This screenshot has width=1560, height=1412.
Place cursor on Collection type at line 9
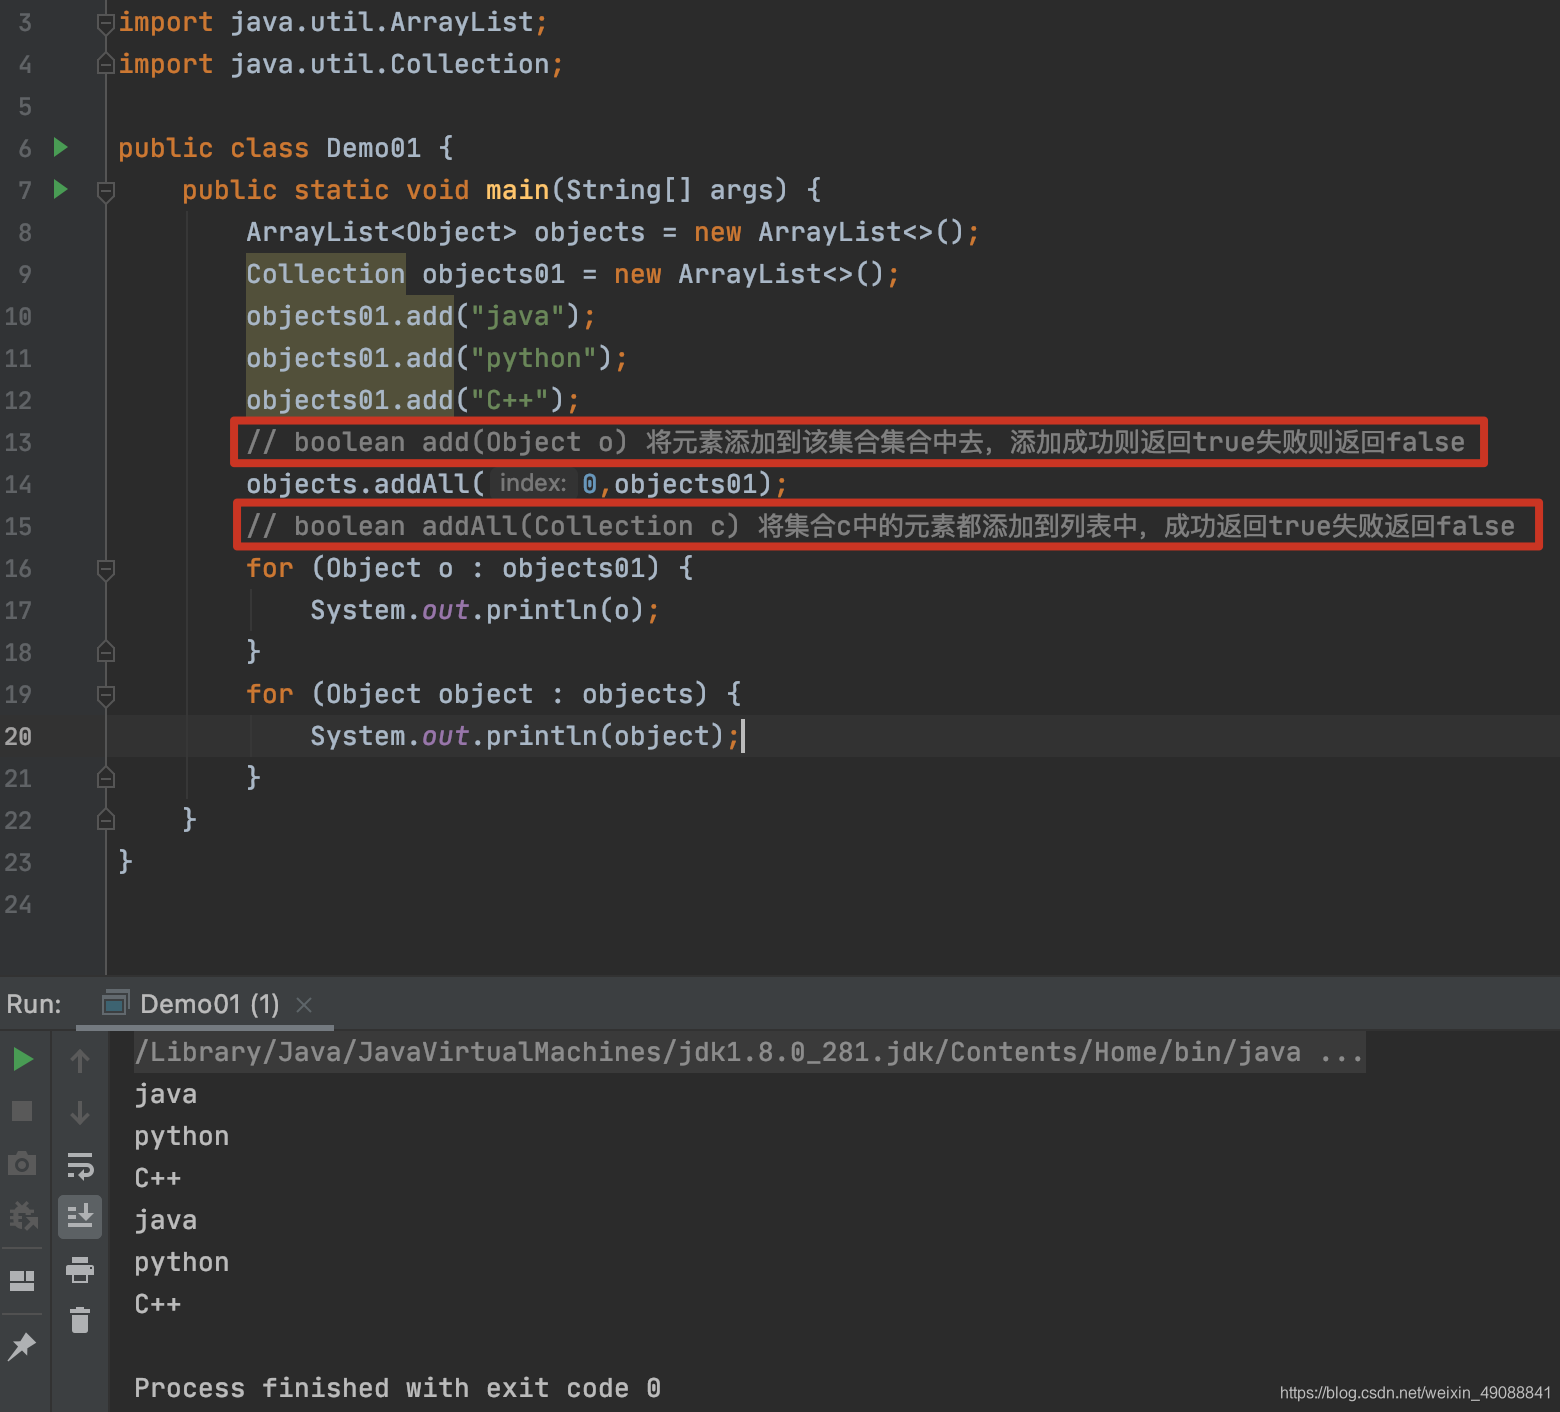pos(326,274)
